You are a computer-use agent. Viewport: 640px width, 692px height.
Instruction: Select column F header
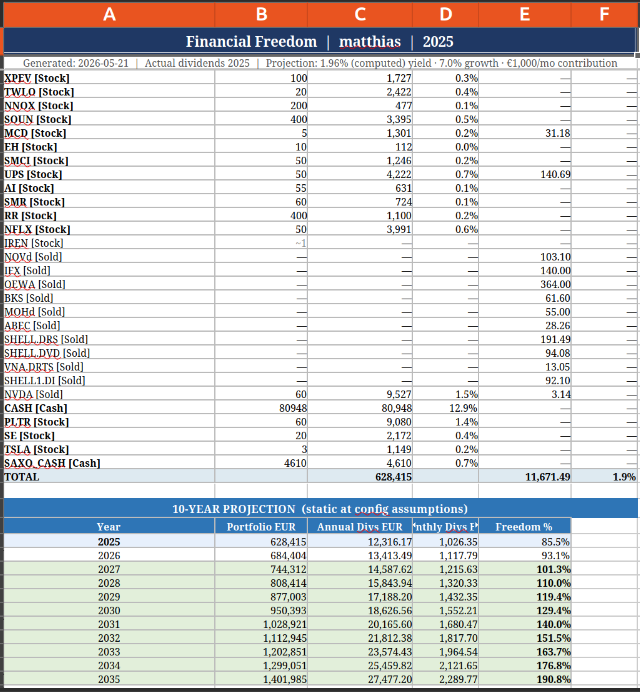click(x=604, y=14)
